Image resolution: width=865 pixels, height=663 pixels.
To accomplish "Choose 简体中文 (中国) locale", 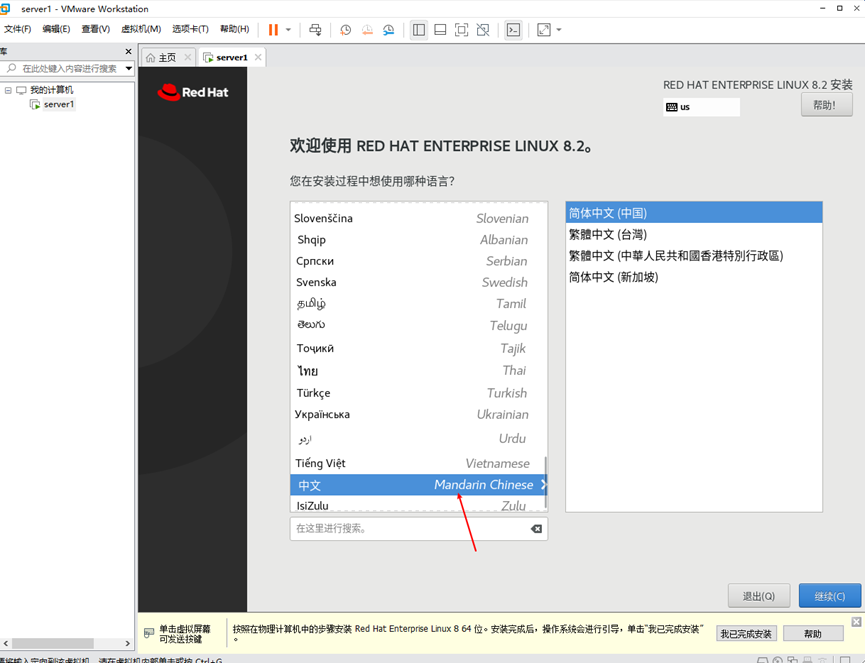I will (x=694, y=213).
